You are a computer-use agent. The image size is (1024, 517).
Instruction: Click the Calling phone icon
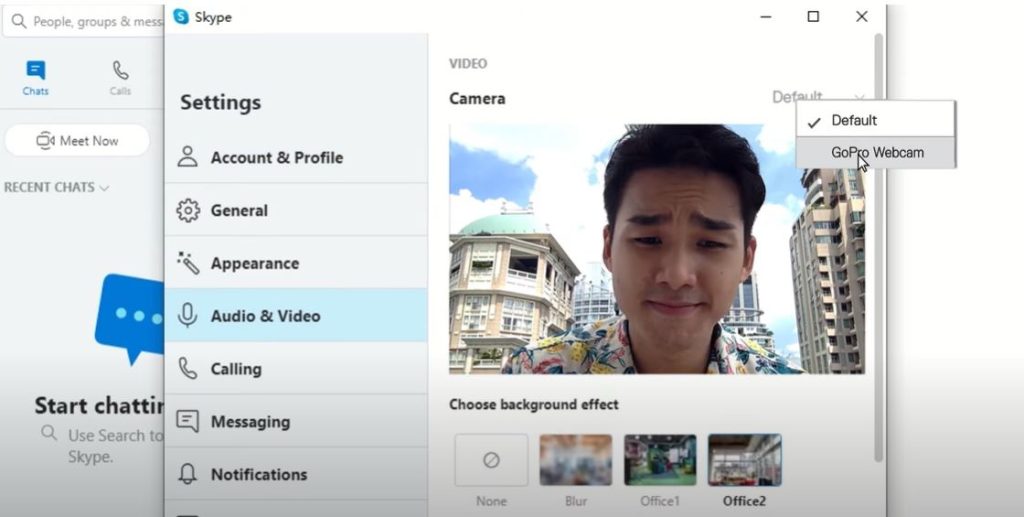coord(187,368)
